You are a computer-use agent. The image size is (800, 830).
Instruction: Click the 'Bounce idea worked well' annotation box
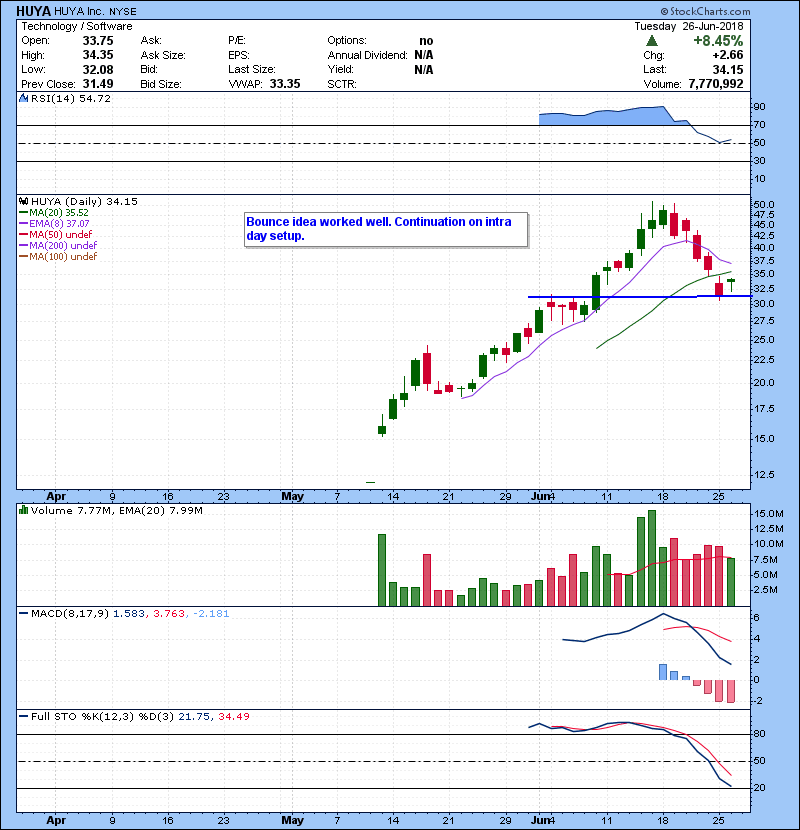point(386,229)
